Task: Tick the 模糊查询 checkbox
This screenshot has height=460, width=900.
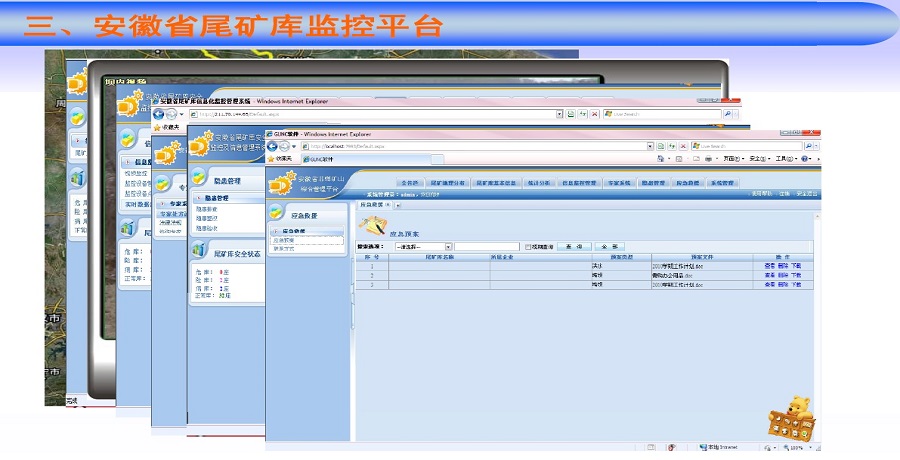Action: (x=528, y=247)
